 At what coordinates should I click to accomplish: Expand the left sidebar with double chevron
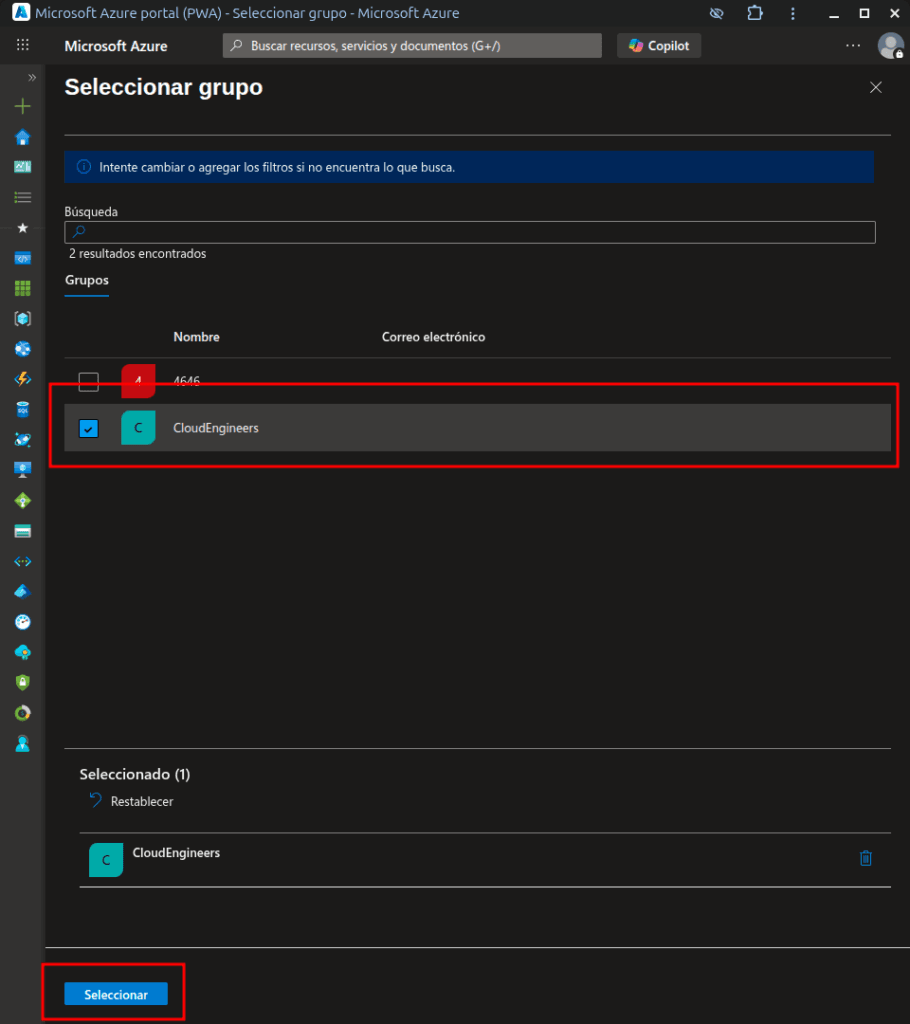click(32, 77)
